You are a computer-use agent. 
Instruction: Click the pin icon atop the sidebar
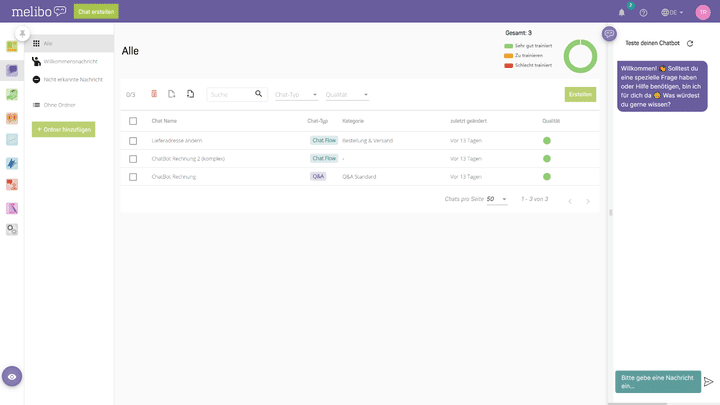click(22, 33)
